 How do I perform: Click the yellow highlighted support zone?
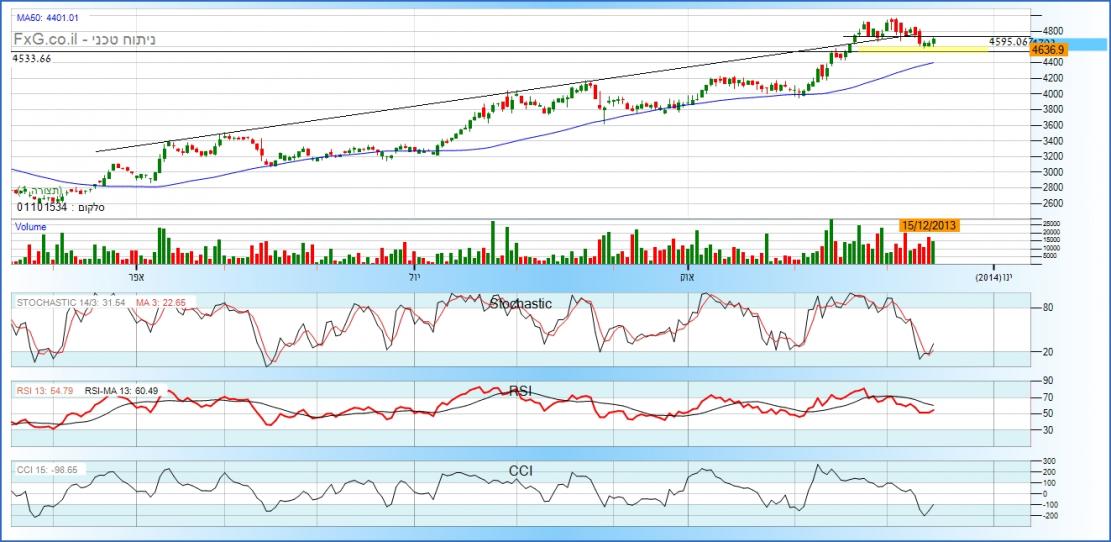tap(920, 48)
